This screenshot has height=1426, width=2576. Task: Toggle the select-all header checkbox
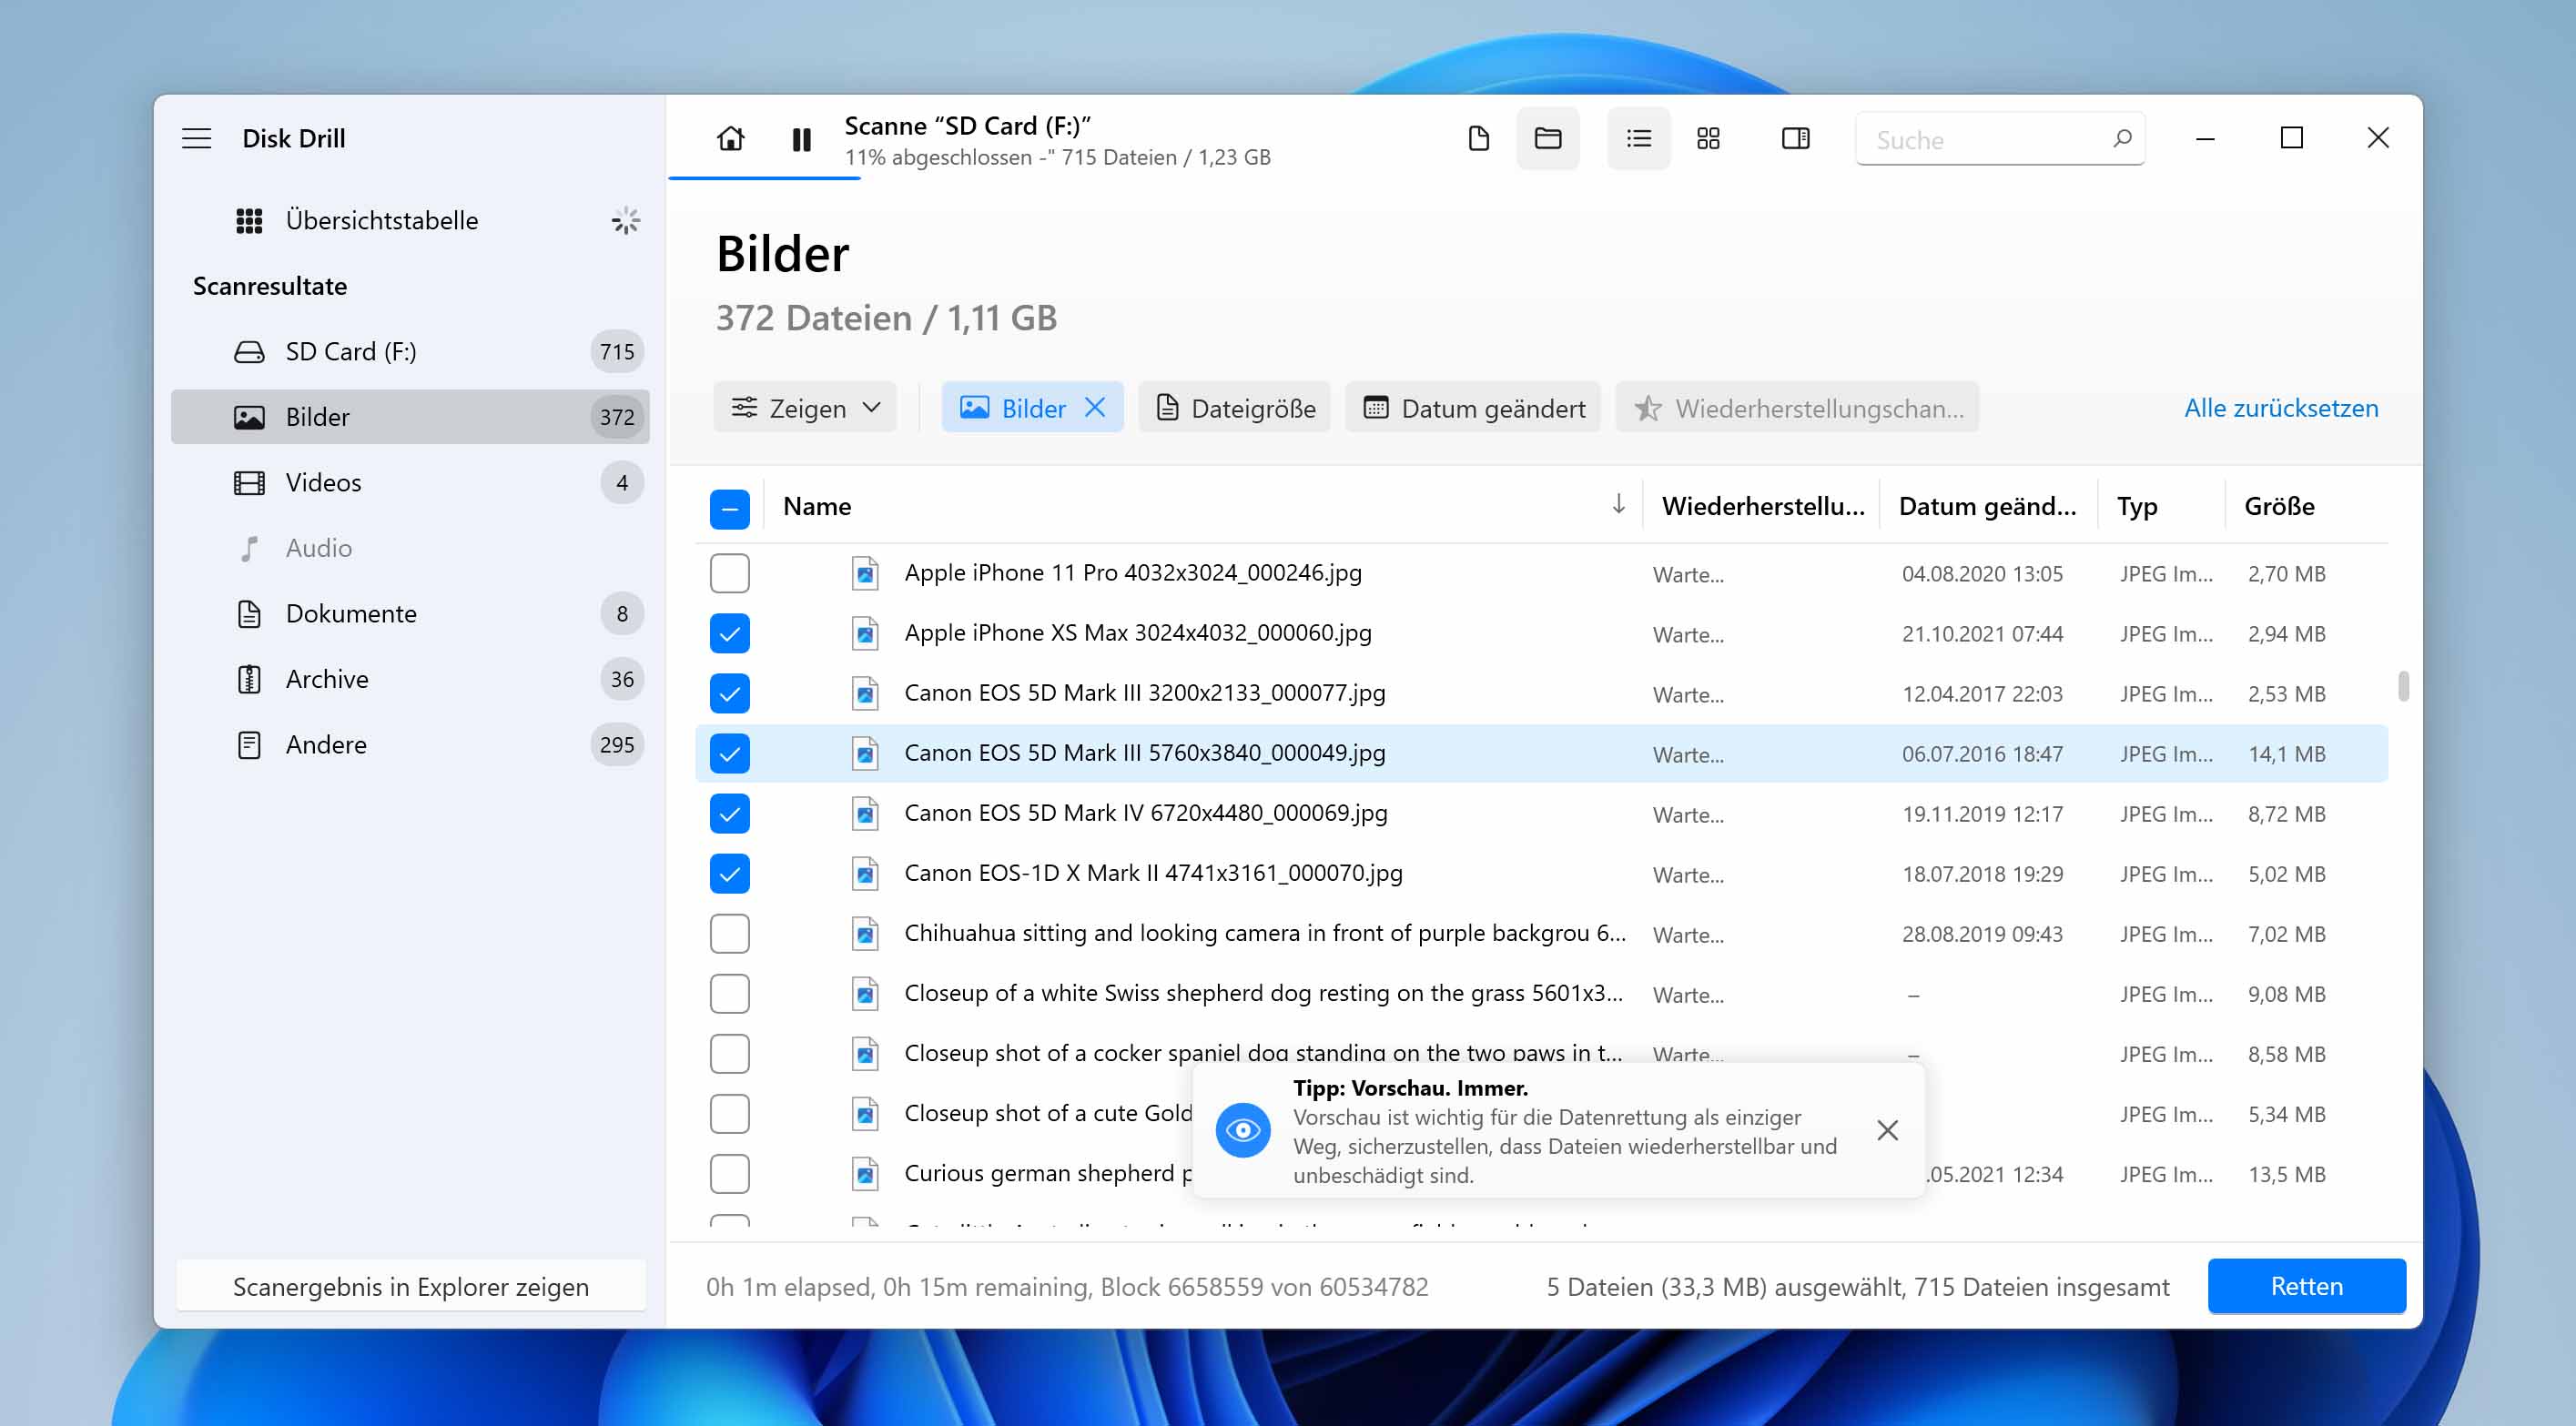click(x=729, y=509)
